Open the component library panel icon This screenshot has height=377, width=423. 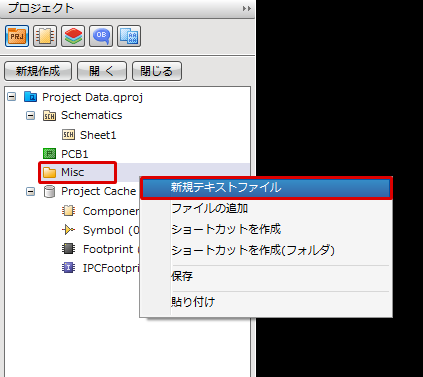point(45,36)
